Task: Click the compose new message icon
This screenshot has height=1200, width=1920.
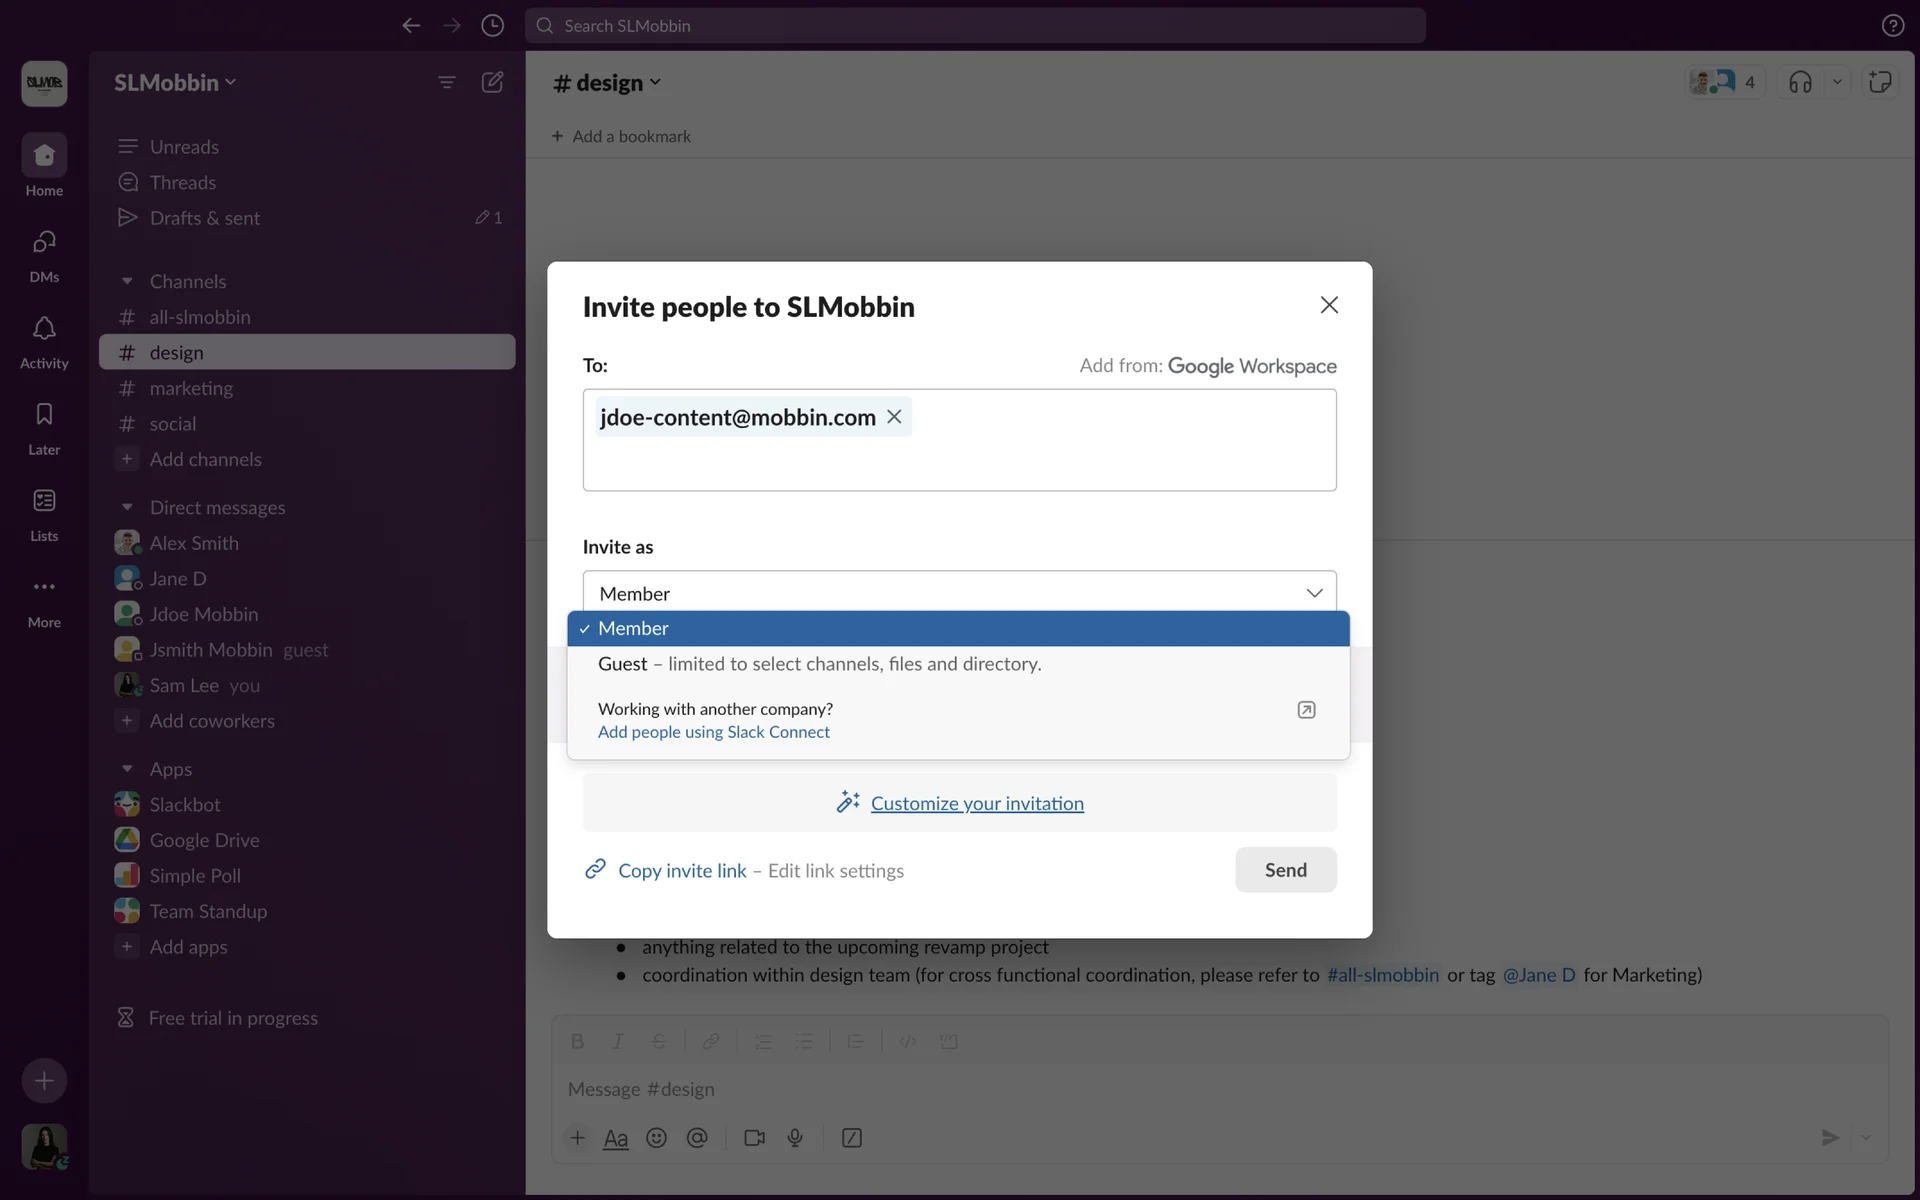Action: tap(492, 82)
